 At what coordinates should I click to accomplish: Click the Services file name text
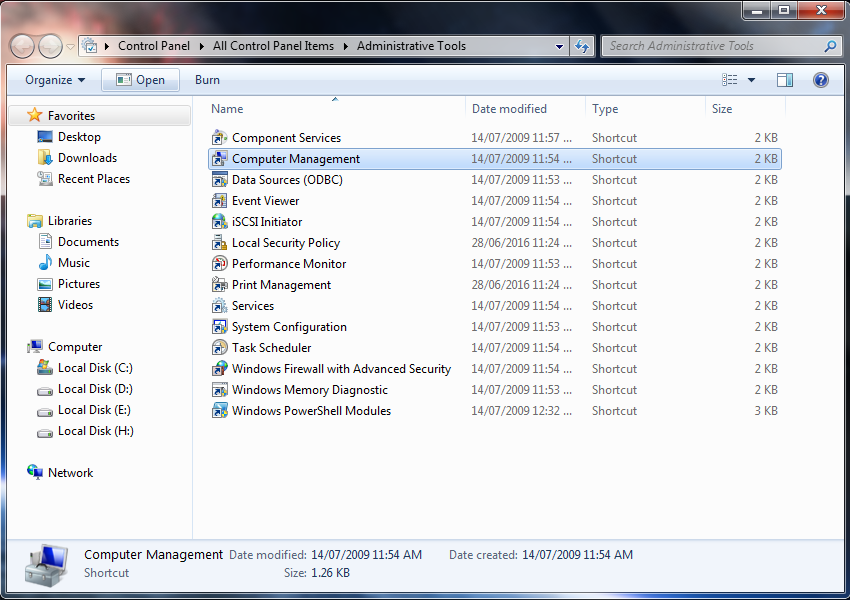pyautogui.click(x=253, y=306)
